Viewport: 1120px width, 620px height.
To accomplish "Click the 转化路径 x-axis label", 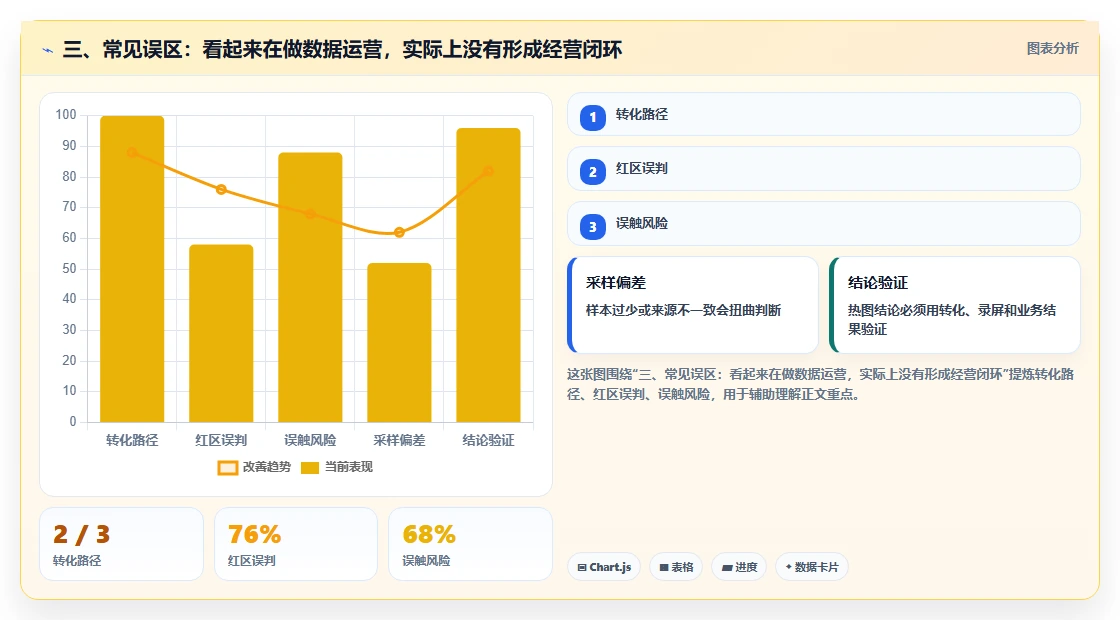I will (132, 441).
